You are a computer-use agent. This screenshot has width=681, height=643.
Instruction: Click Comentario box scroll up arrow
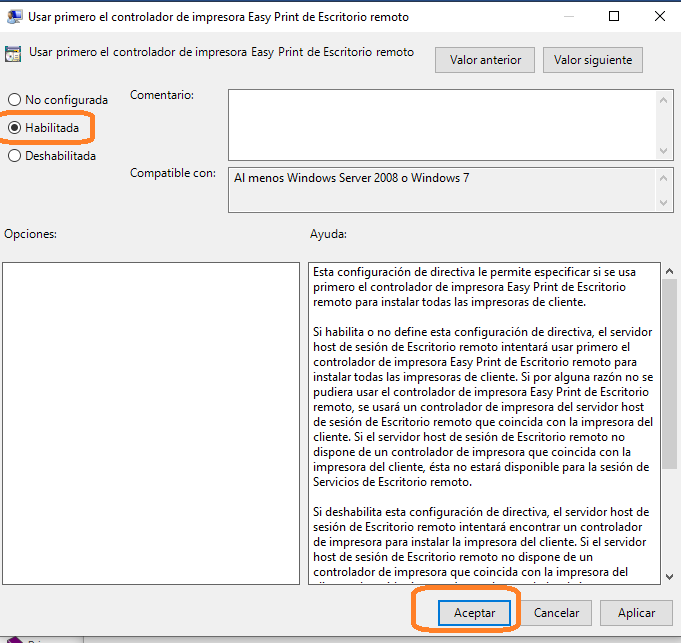point(663,100)
